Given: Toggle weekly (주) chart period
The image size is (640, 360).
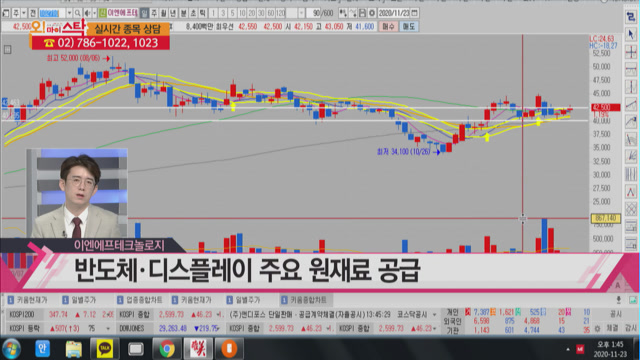Looking at the screenshot, I should [x=154, y=13].
